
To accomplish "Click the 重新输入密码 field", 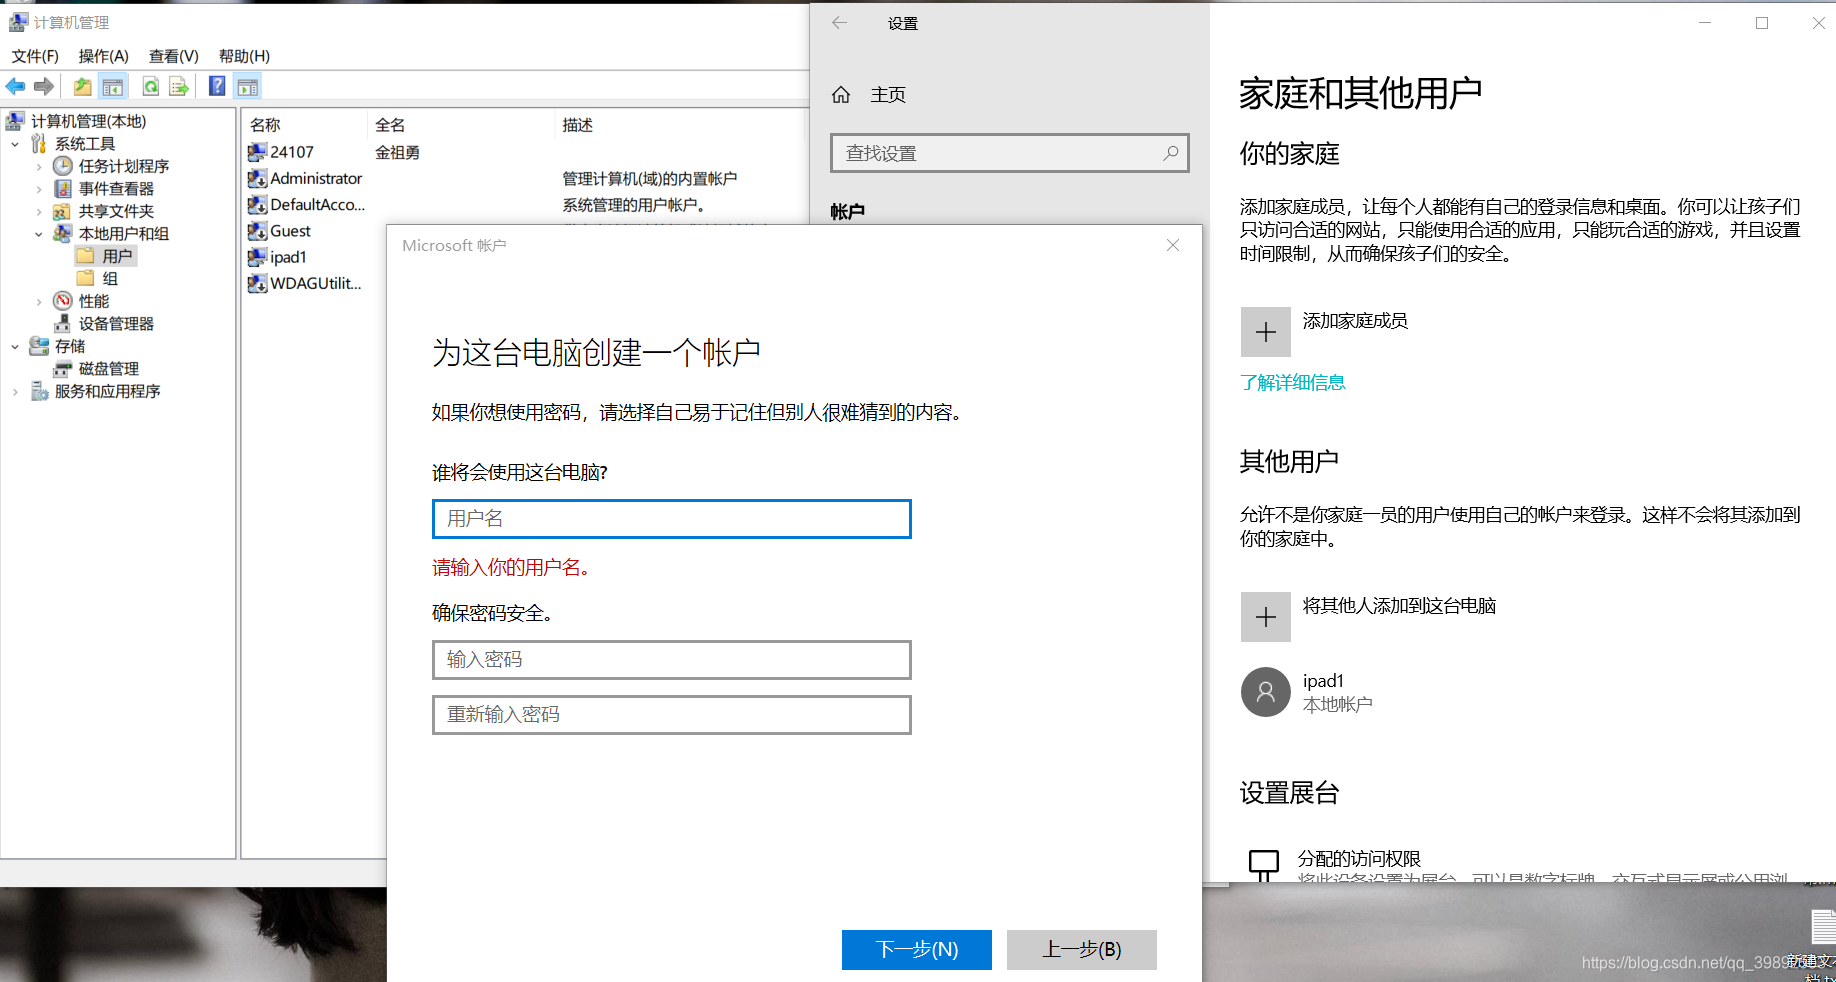I will (x=672, y=715).
